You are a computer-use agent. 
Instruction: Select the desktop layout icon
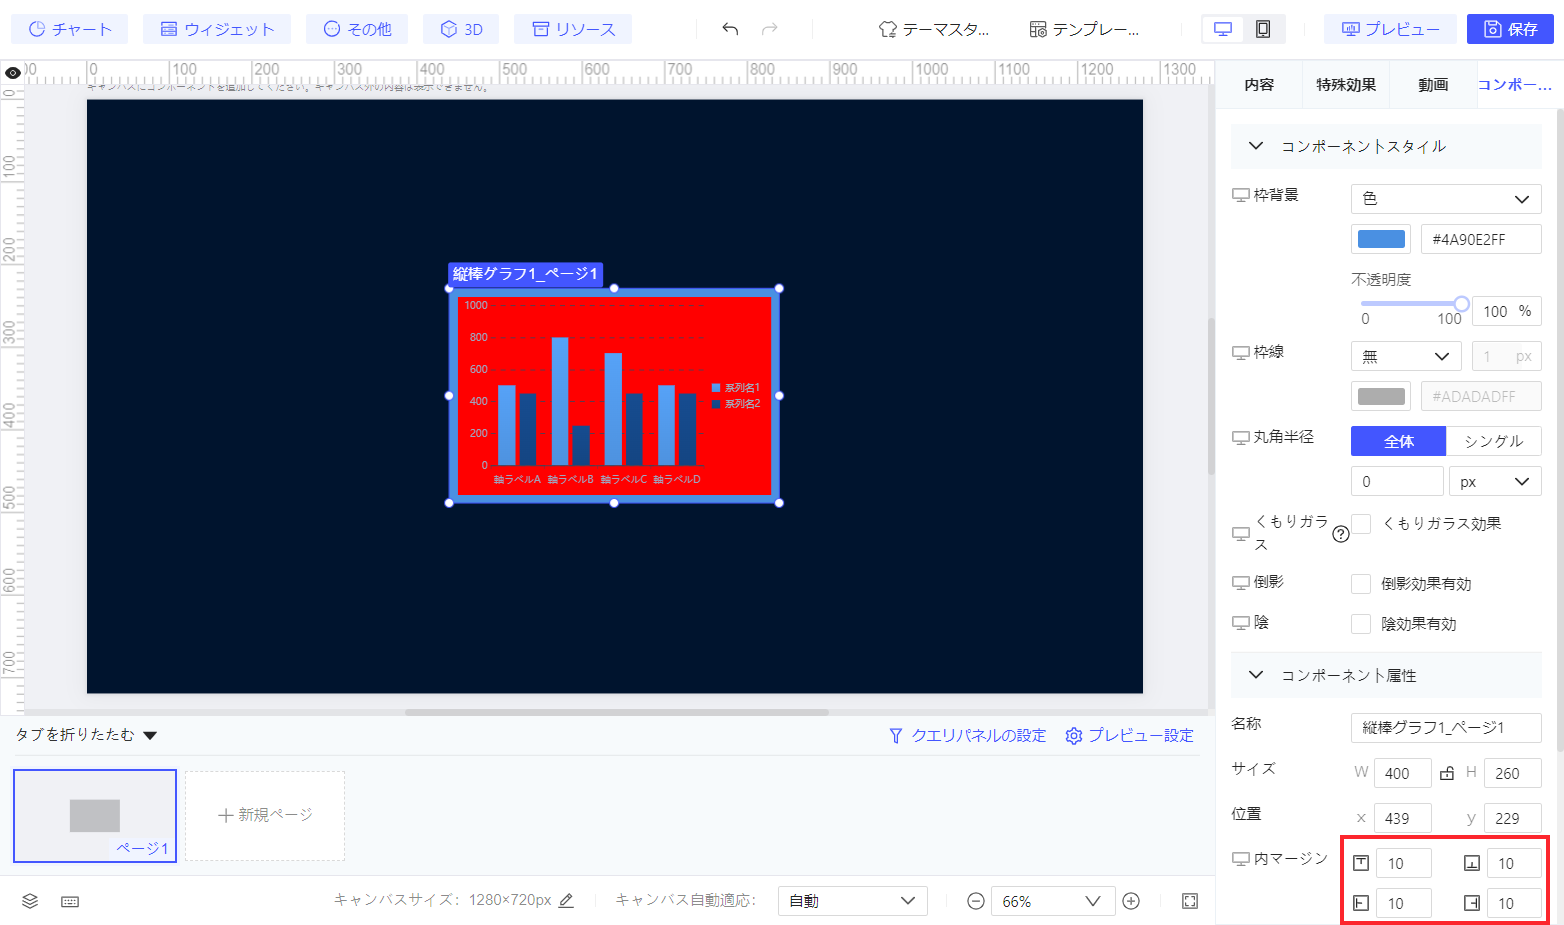point(1223,29)
